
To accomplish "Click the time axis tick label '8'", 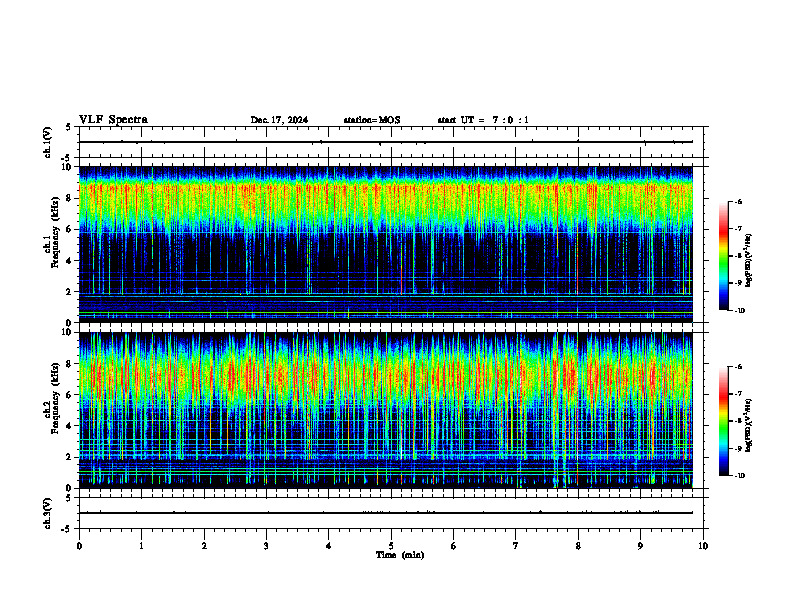I will click(578, 546).
